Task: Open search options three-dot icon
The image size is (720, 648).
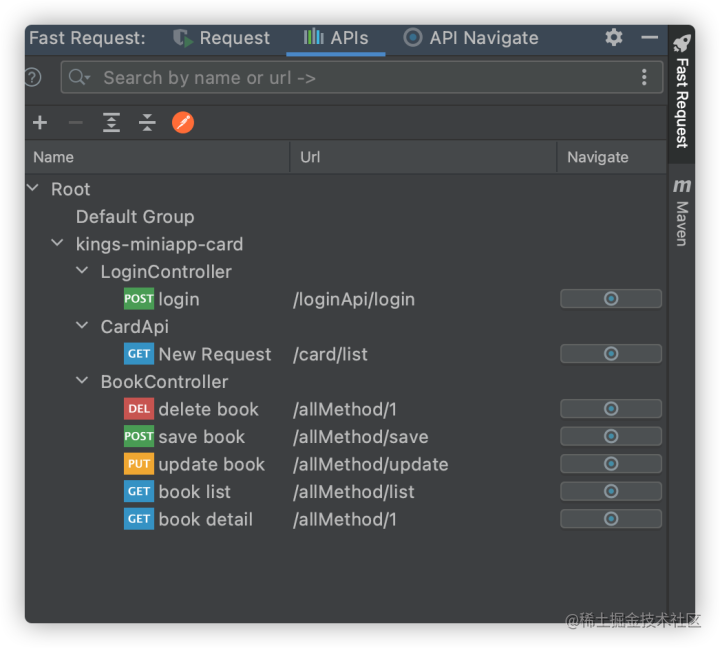Action: coord(644,77)
